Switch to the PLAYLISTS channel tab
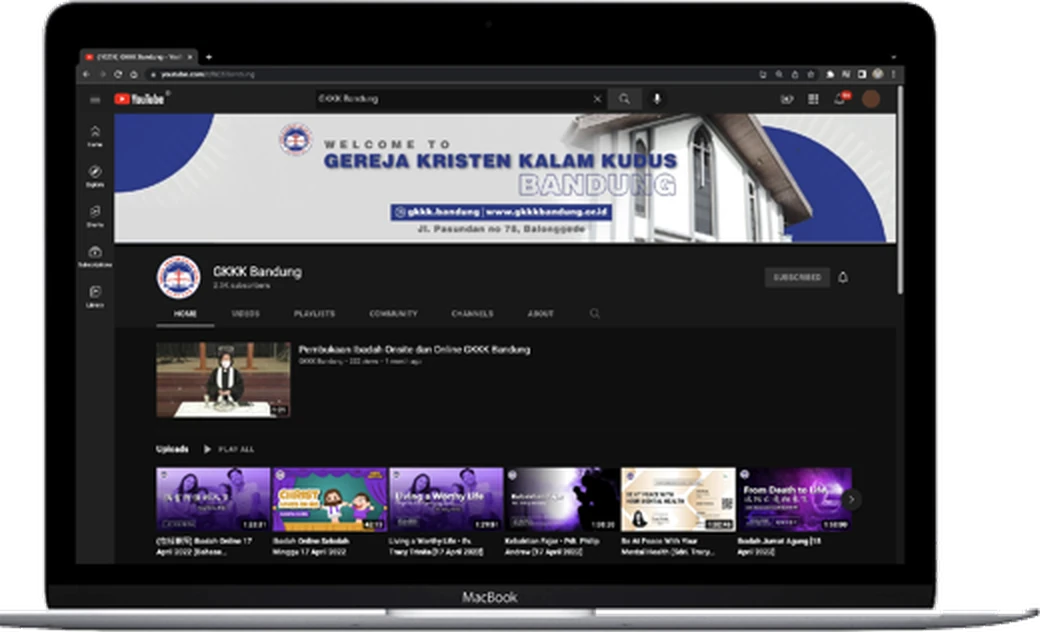1040x632 pixels. [314, 313]
